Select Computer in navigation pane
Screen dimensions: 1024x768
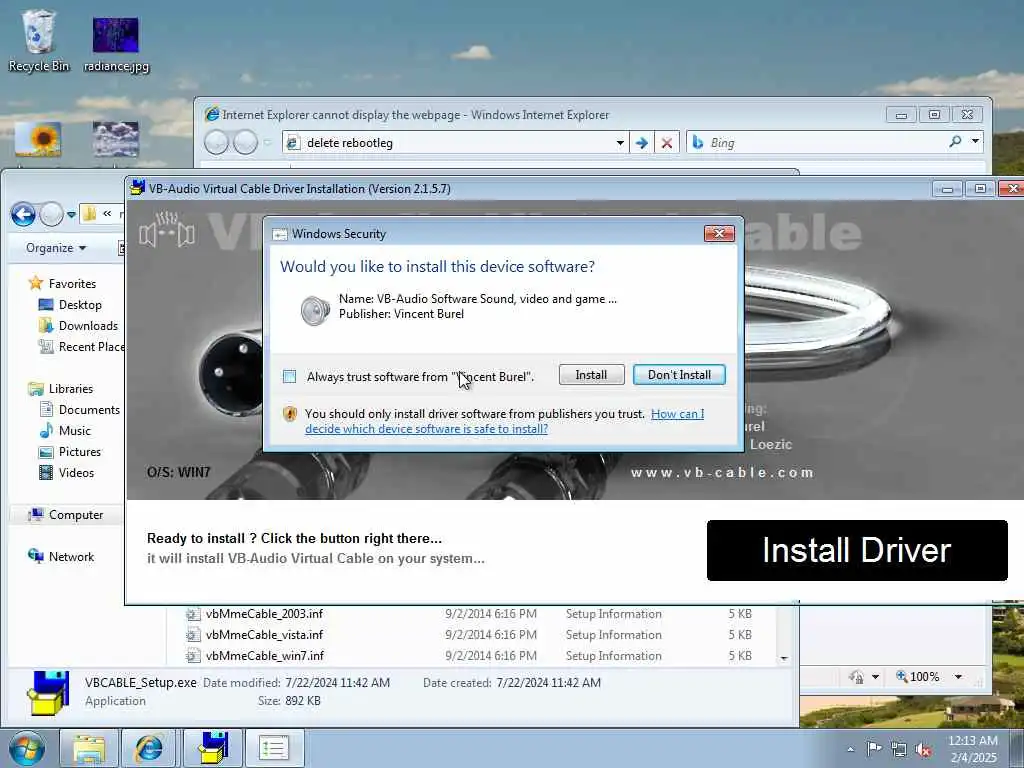65,515
